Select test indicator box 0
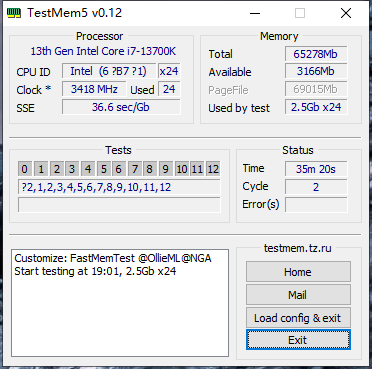Screen dimensions: 372x369 point(25,169)
